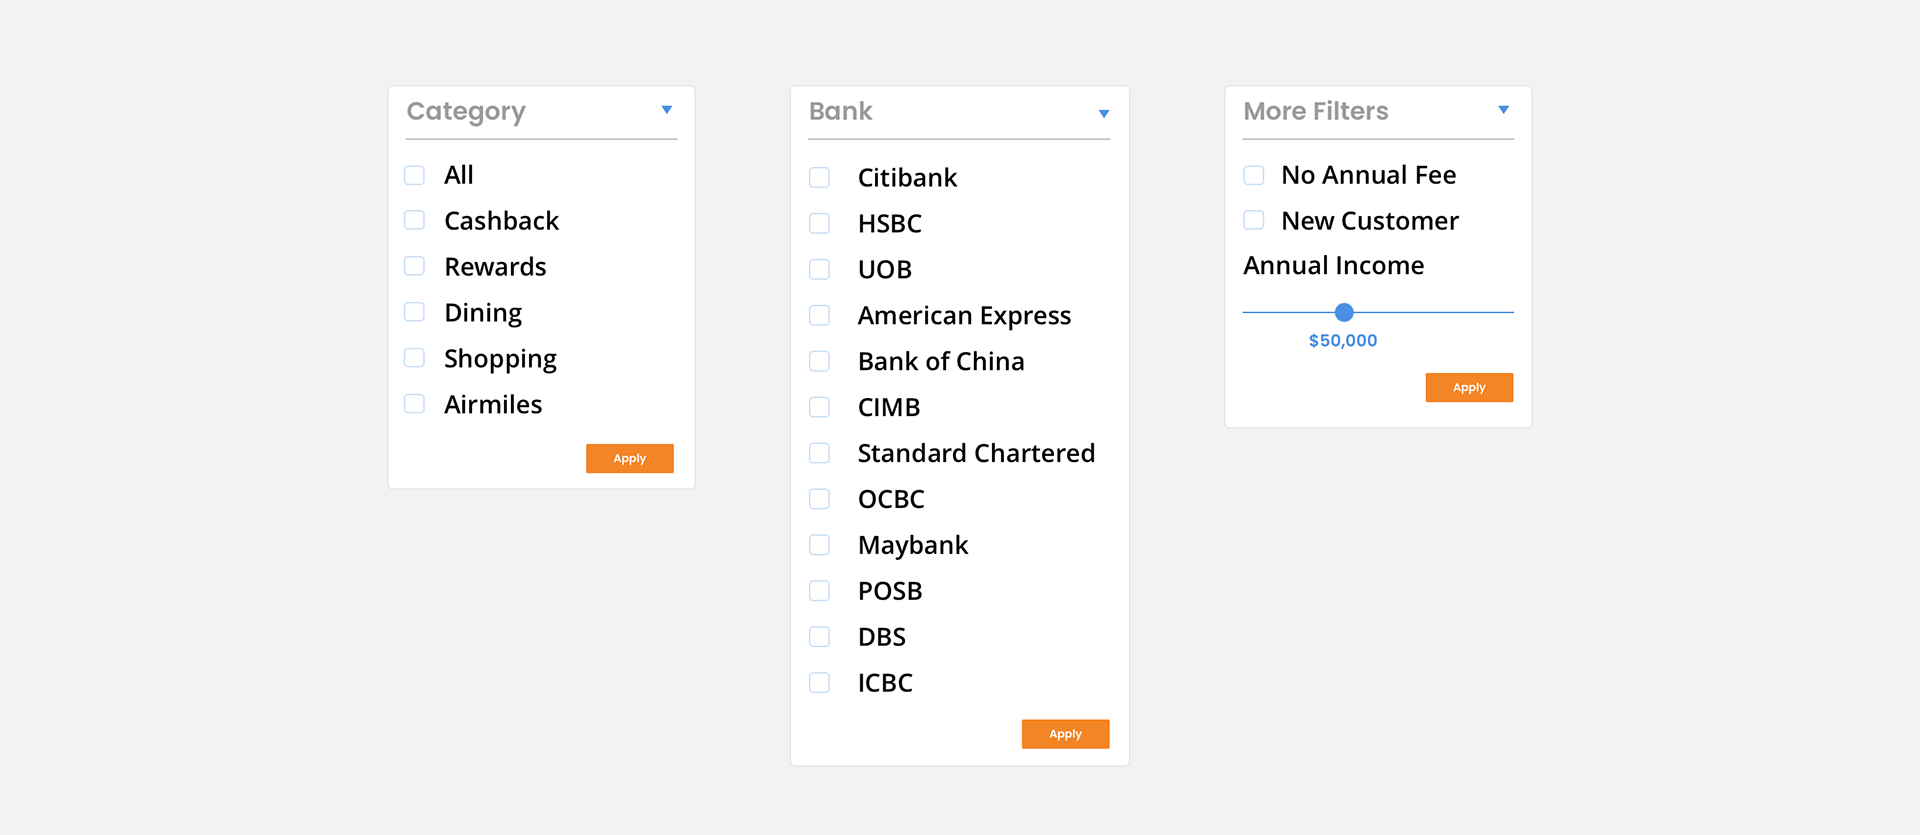Select the DBS checkbox
Screen dimensions: 1920x835
tap(819, 637)
